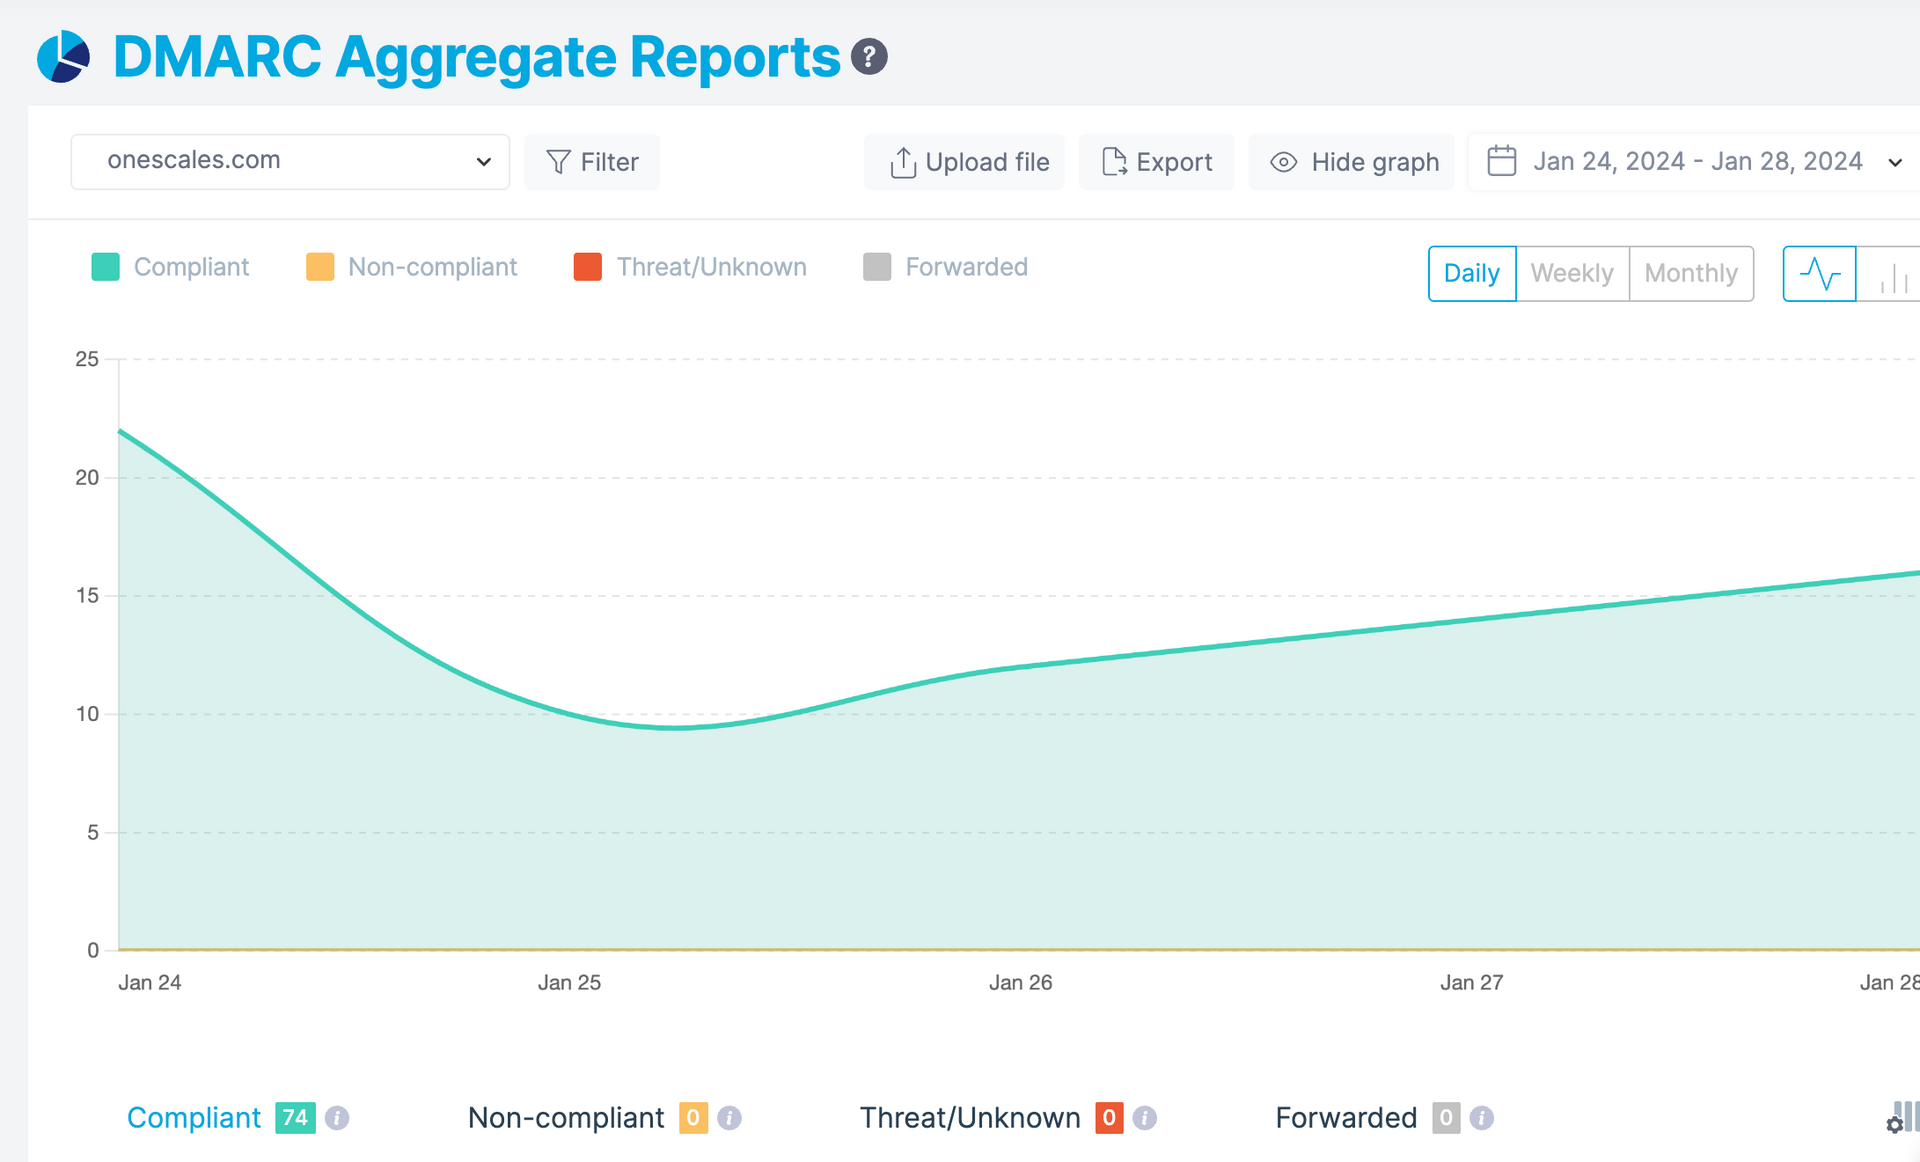The height and width of the screenshot is (1162, 1920).
Task: Toggle Compliant series in chart legend
Action: pos(170,267)
